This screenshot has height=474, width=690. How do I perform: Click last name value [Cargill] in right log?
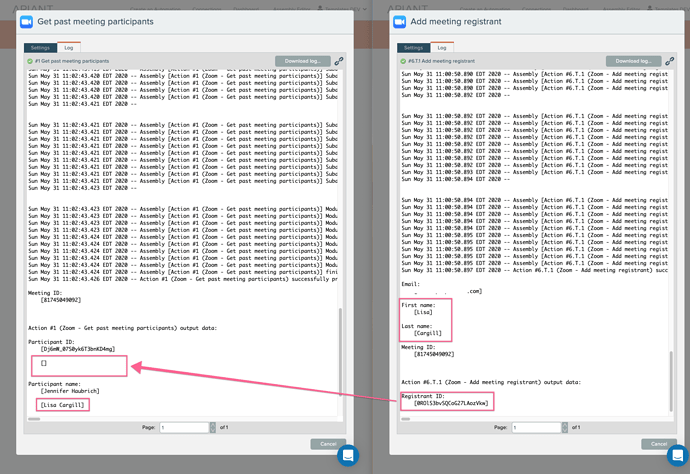click(428, 333)
